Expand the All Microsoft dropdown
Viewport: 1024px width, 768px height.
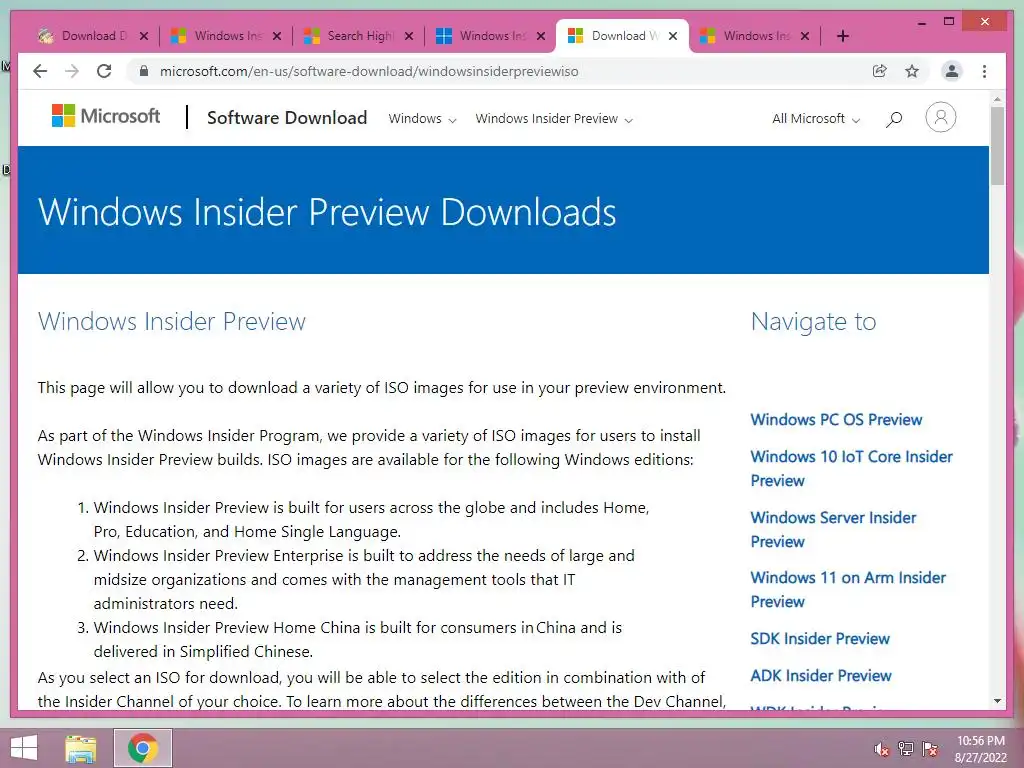(816, 119)
